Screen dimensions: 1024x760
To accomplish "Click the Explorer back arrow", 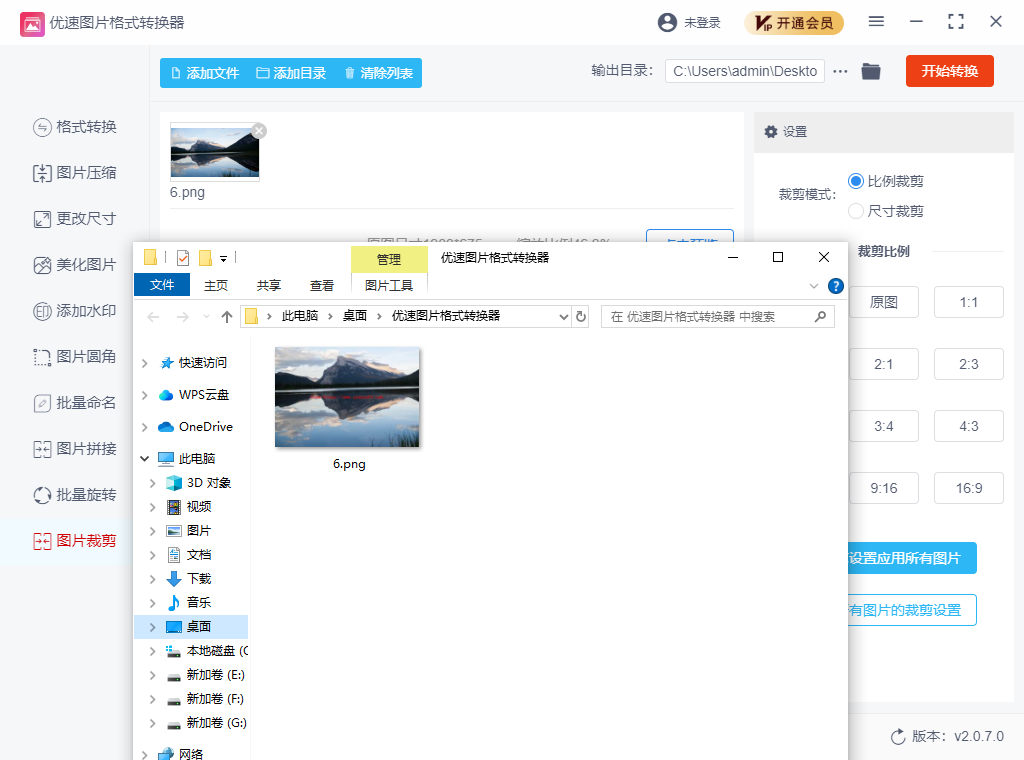I will pos(153,317).
